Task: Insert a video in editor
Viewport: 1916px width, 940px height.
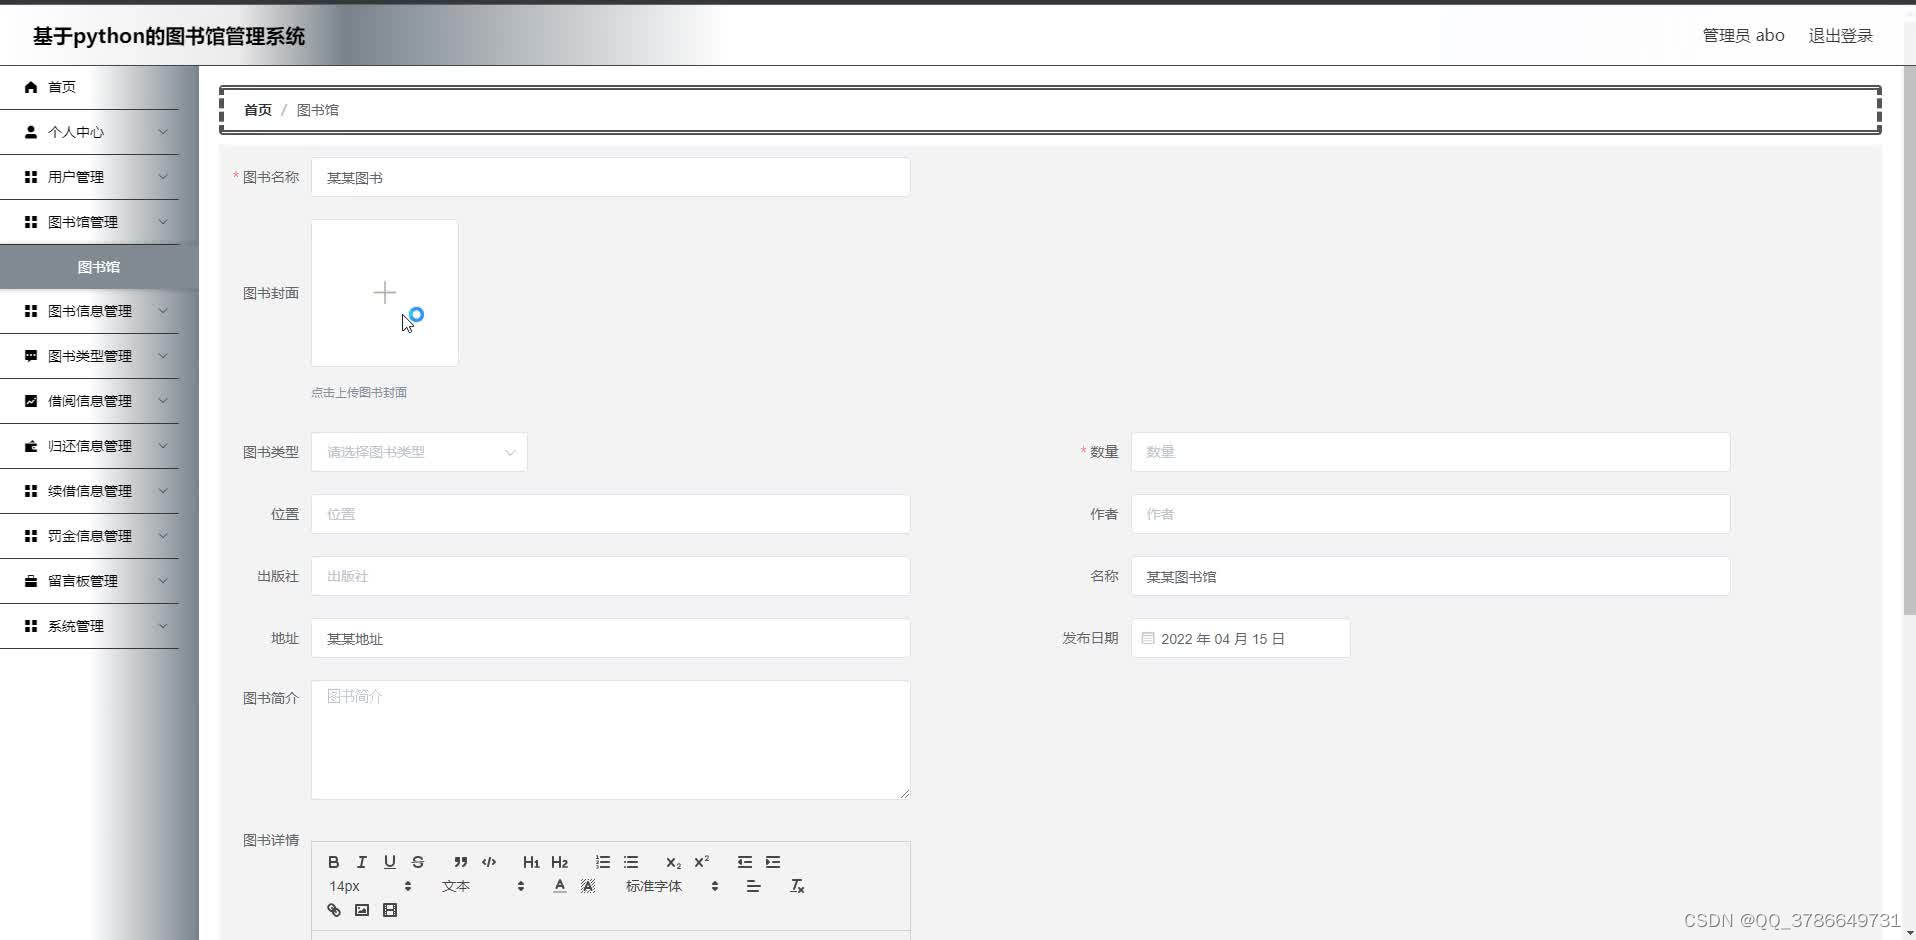Action: coord(390,910)
